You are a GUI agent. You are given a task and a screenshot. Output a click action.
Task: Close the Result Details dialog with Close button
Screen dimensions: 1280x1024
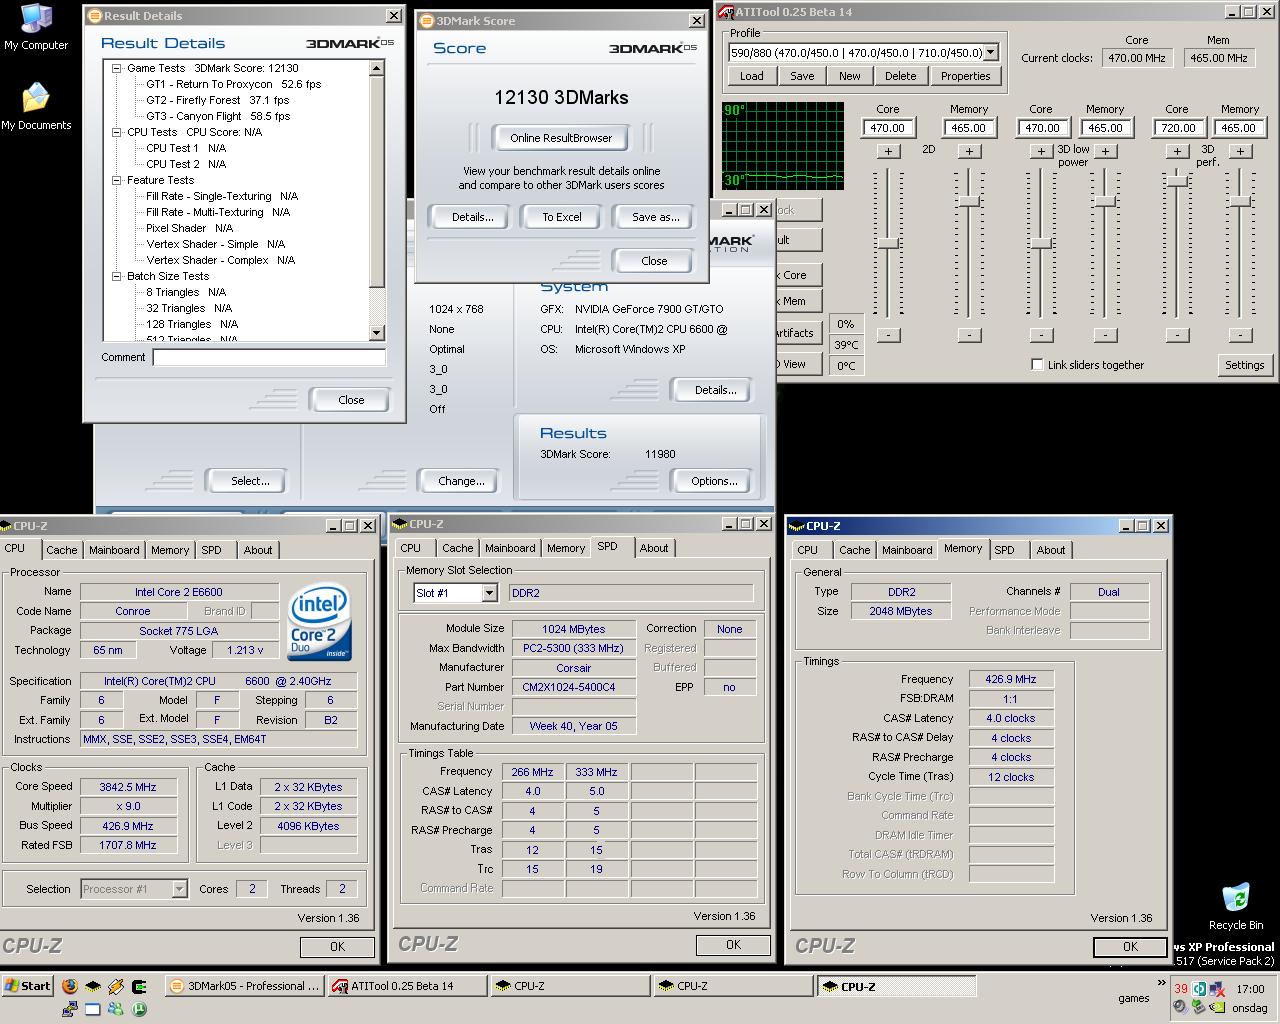[351, 400]
